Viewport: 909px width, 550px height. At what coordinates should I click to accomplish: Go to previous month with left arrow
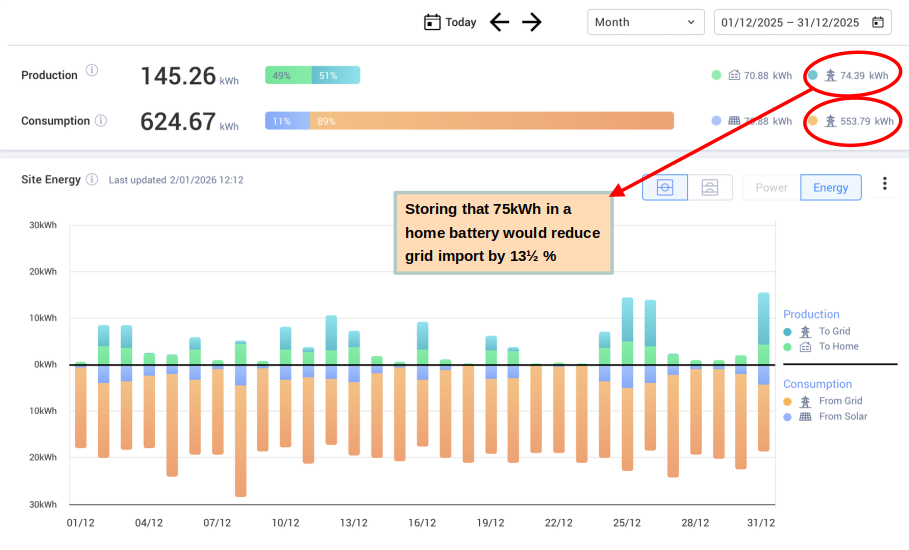(500, 22)
